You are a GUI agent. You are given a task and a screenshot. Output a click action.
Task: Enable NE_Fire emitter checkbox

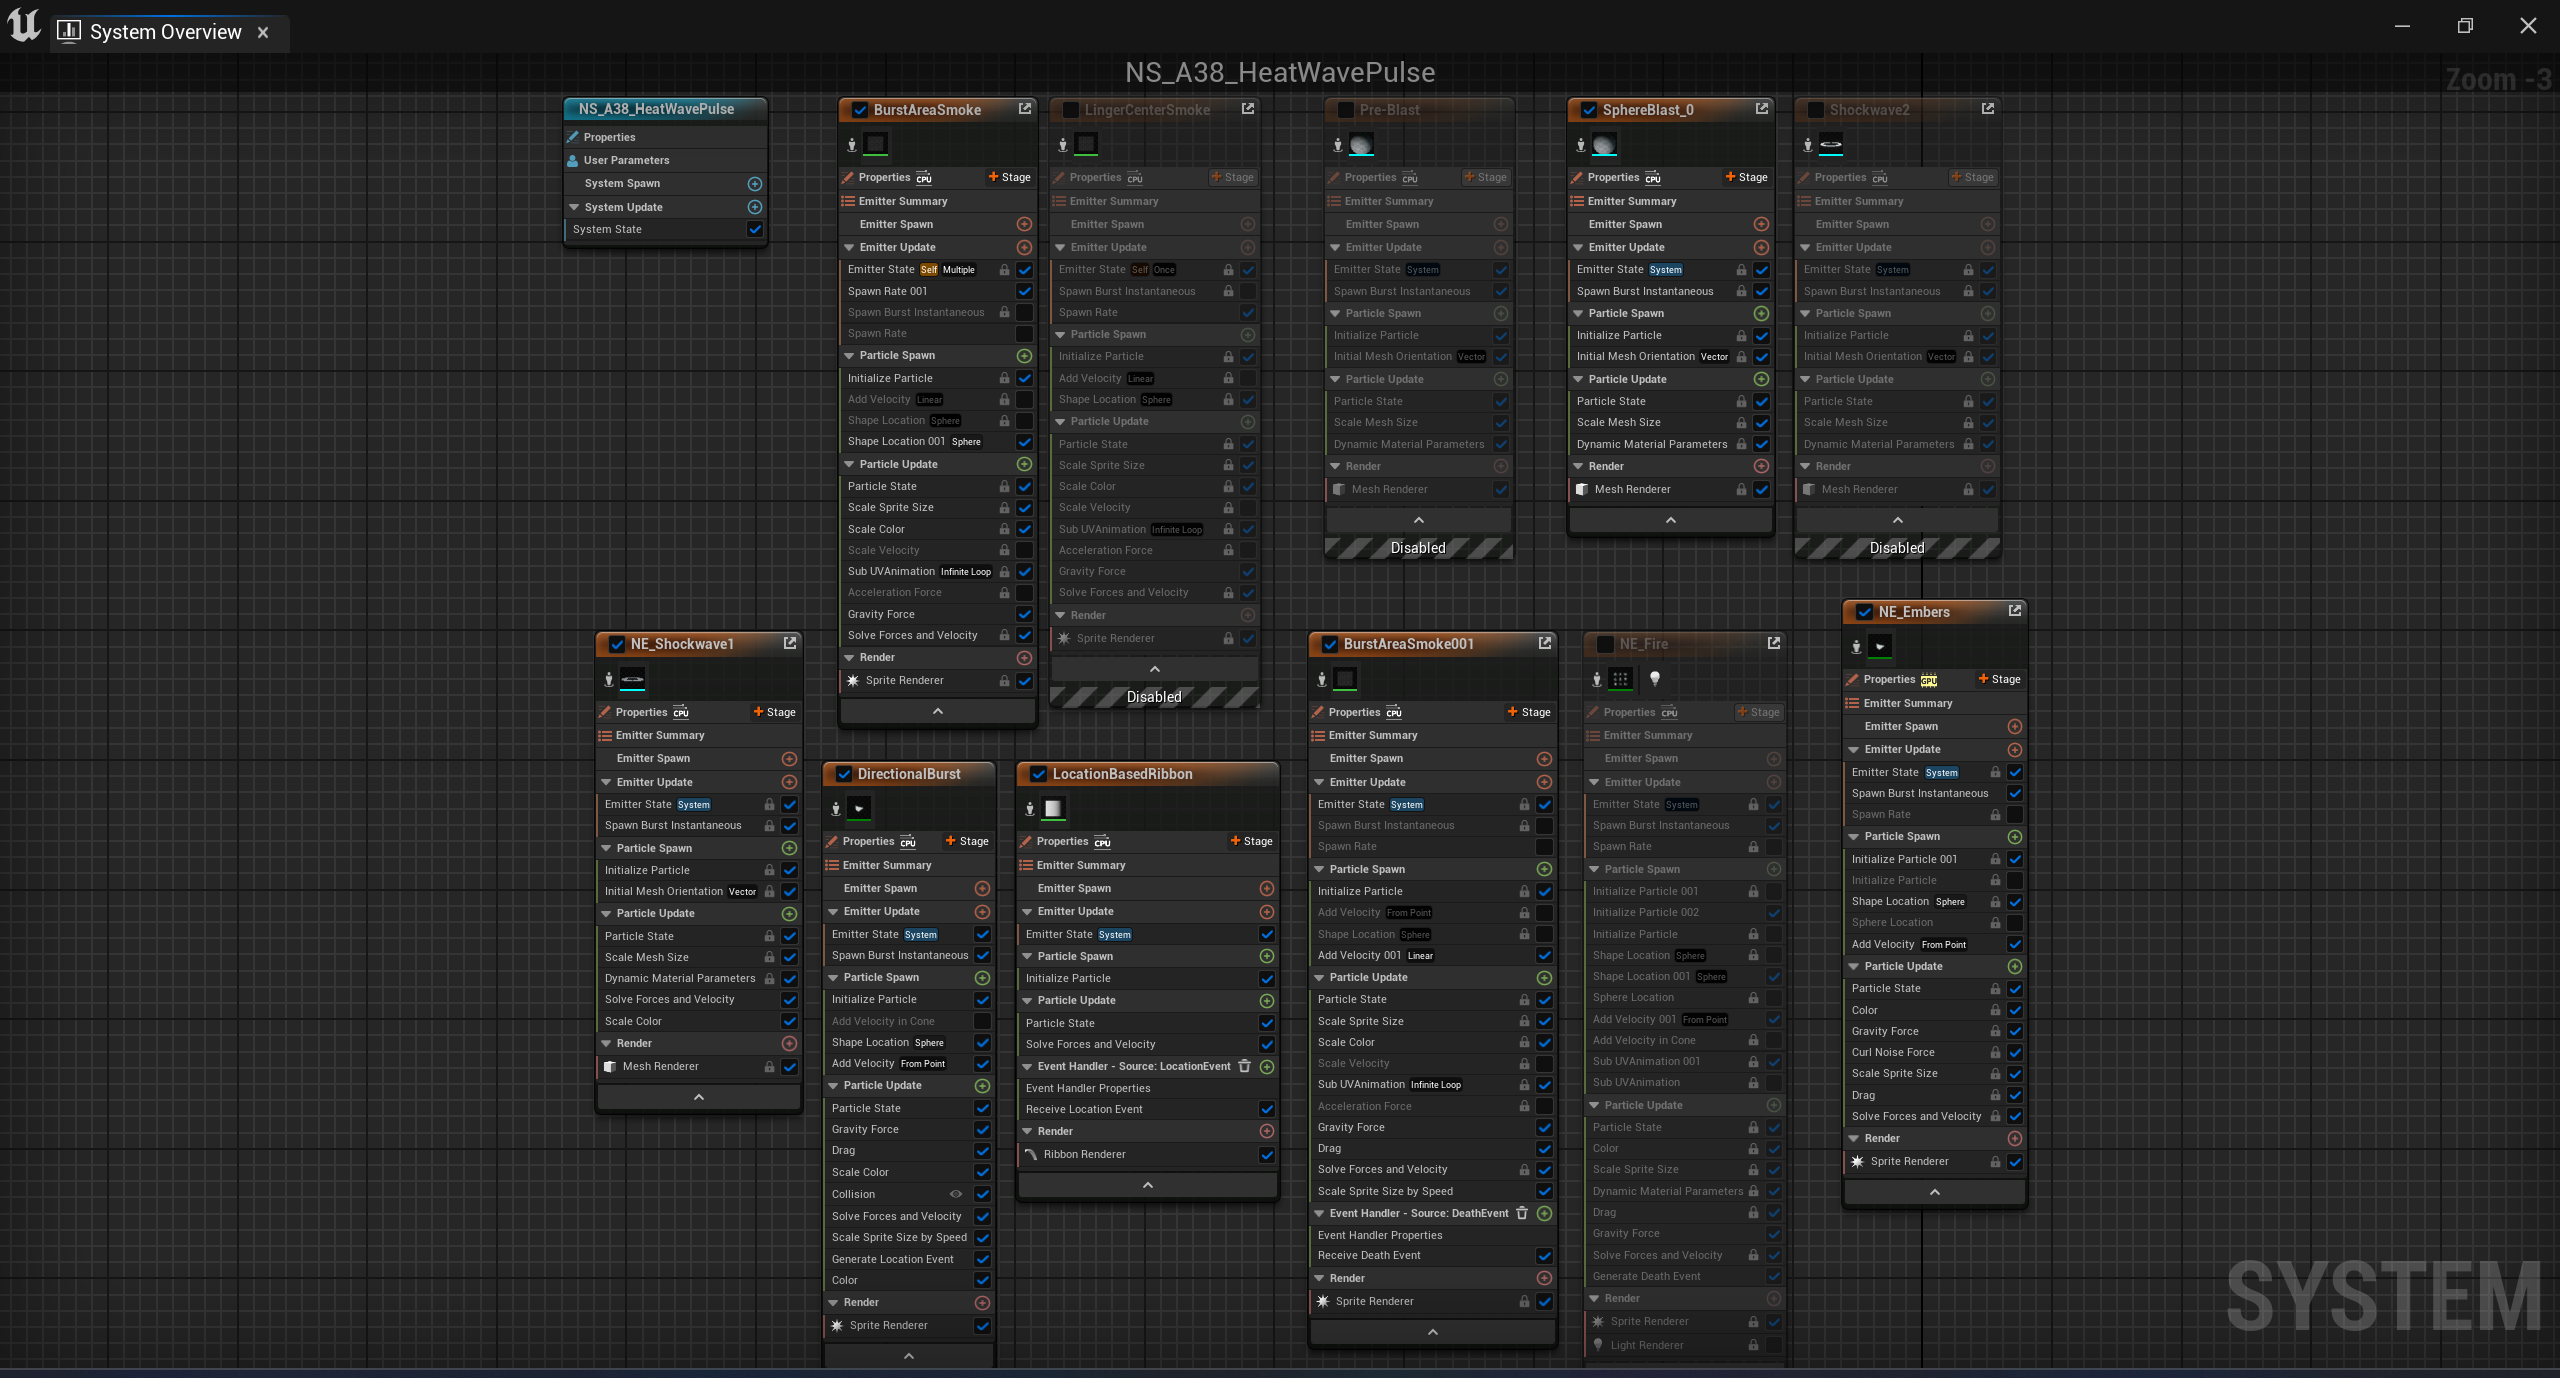pos(1606,644)
